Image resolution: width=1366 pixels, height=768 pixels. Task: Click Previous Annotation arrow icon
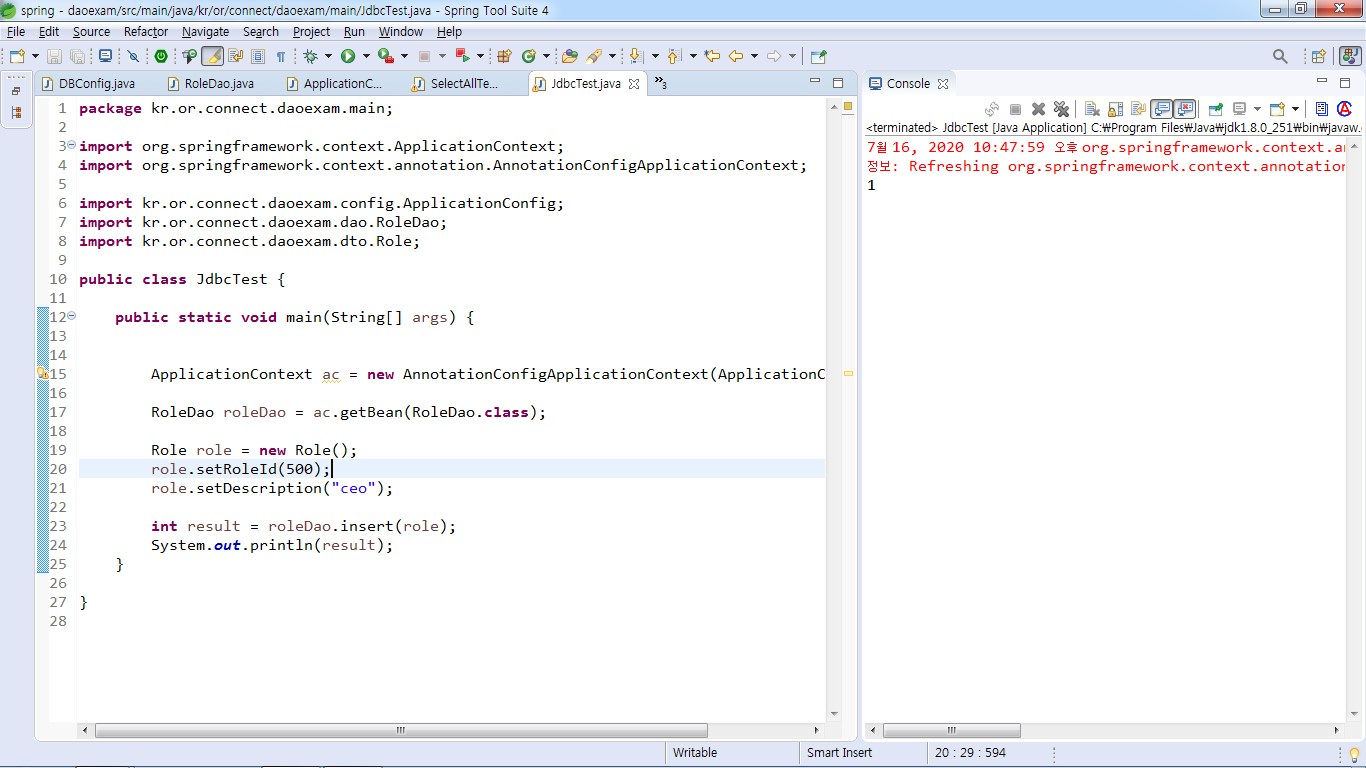(674, 56)
